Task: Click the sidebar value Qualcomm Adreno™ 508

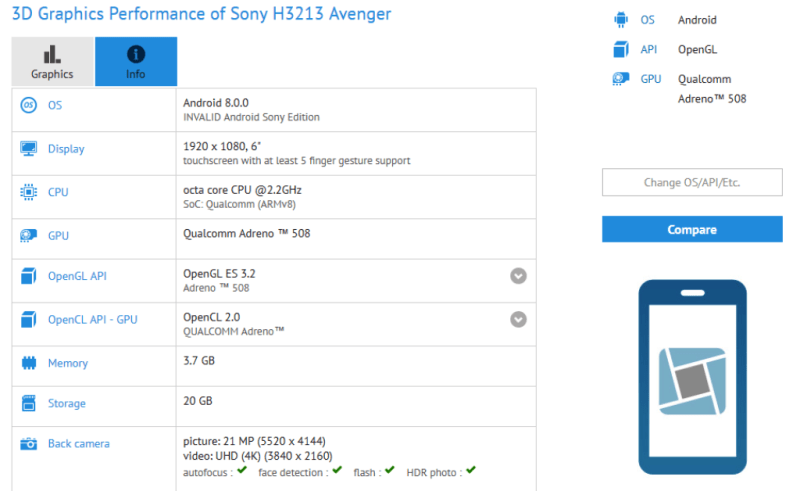Action: [712, 89]
